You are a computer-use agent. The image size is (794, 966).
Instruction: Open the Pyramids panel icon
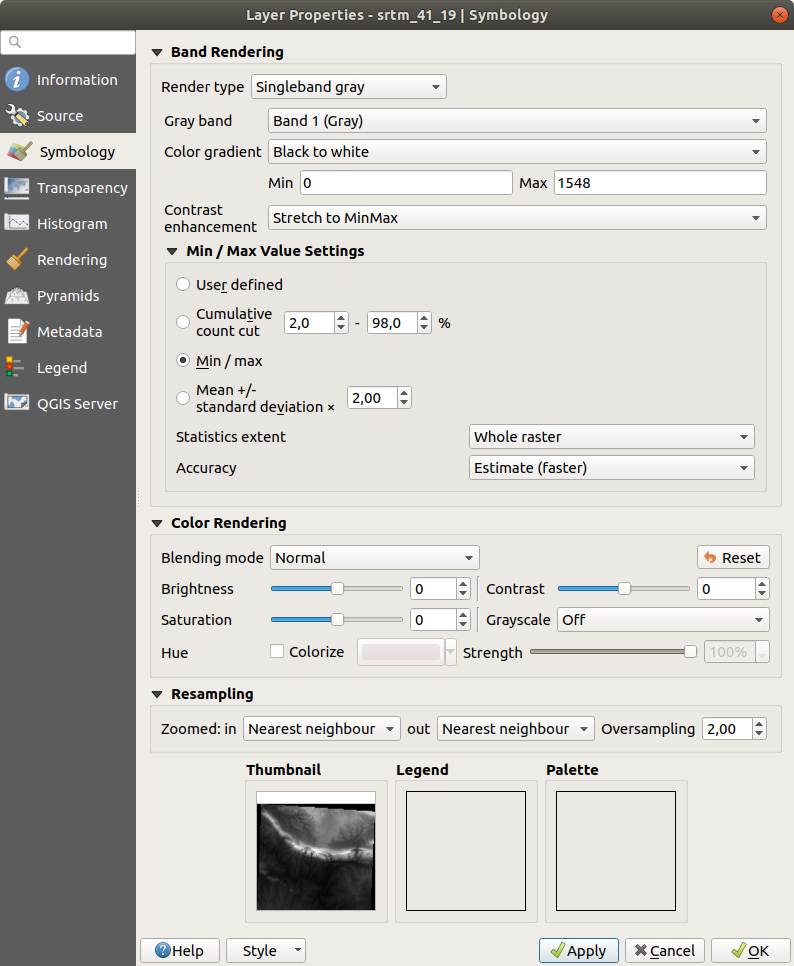pos(17,296)
